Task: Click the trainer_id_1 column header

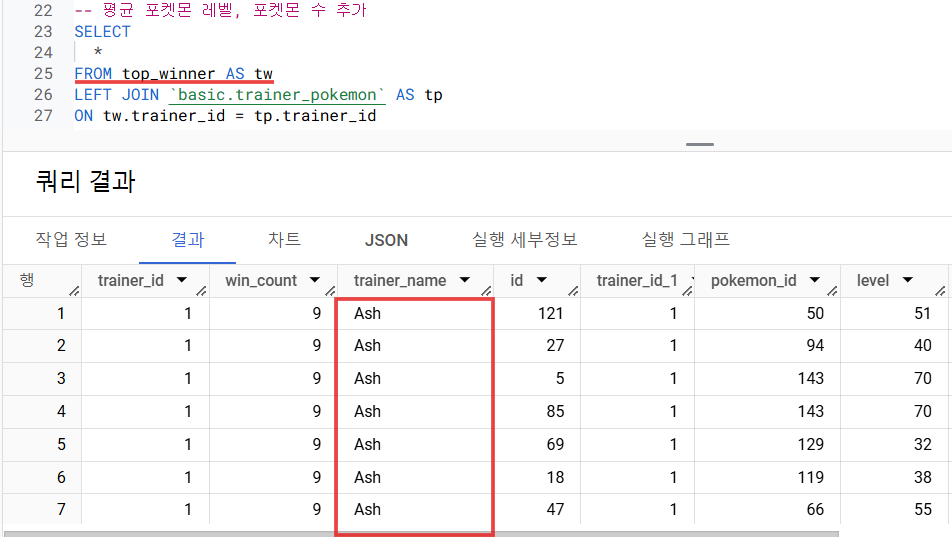Action: pos(637,281)
